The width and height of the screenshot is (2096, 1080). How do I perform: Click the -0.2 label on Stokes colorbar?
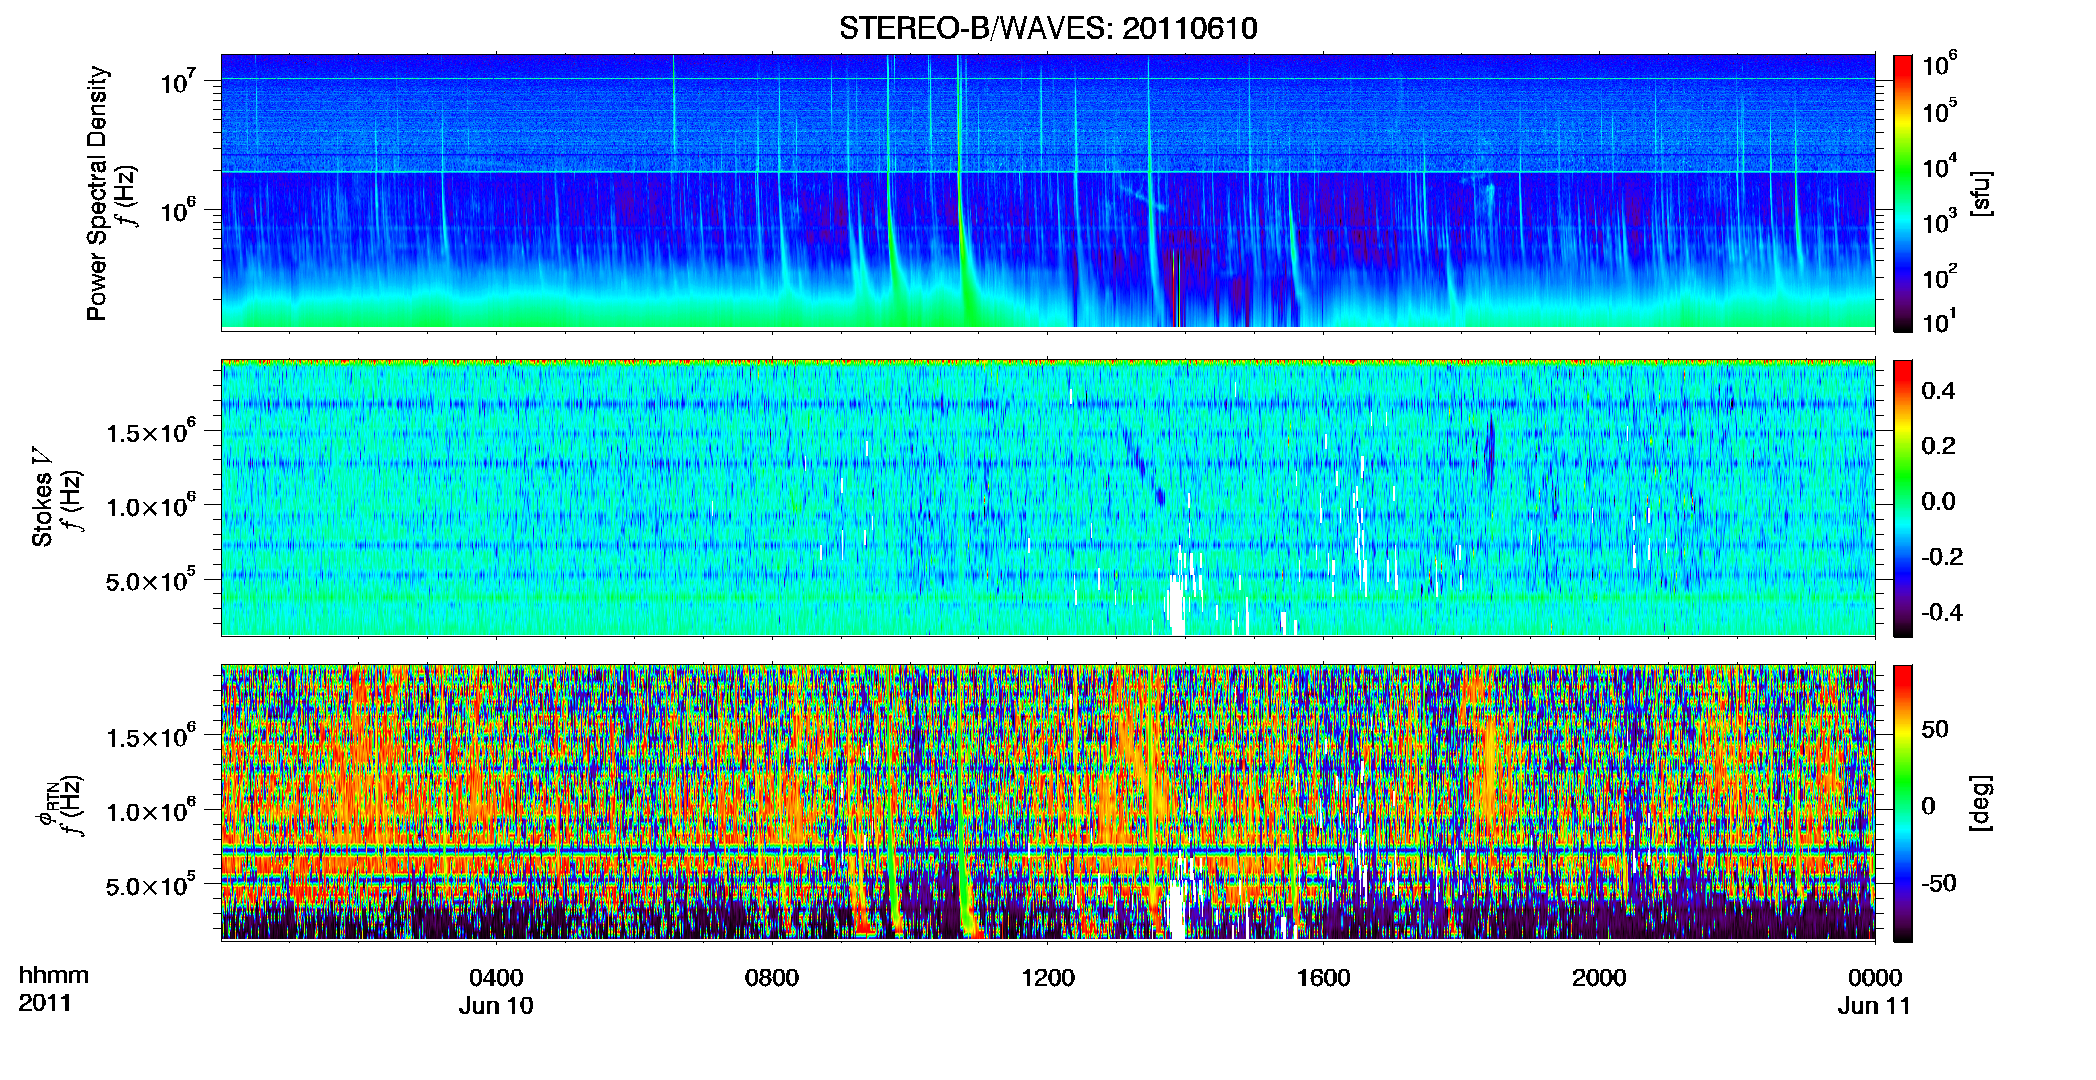pos(1943,557)
